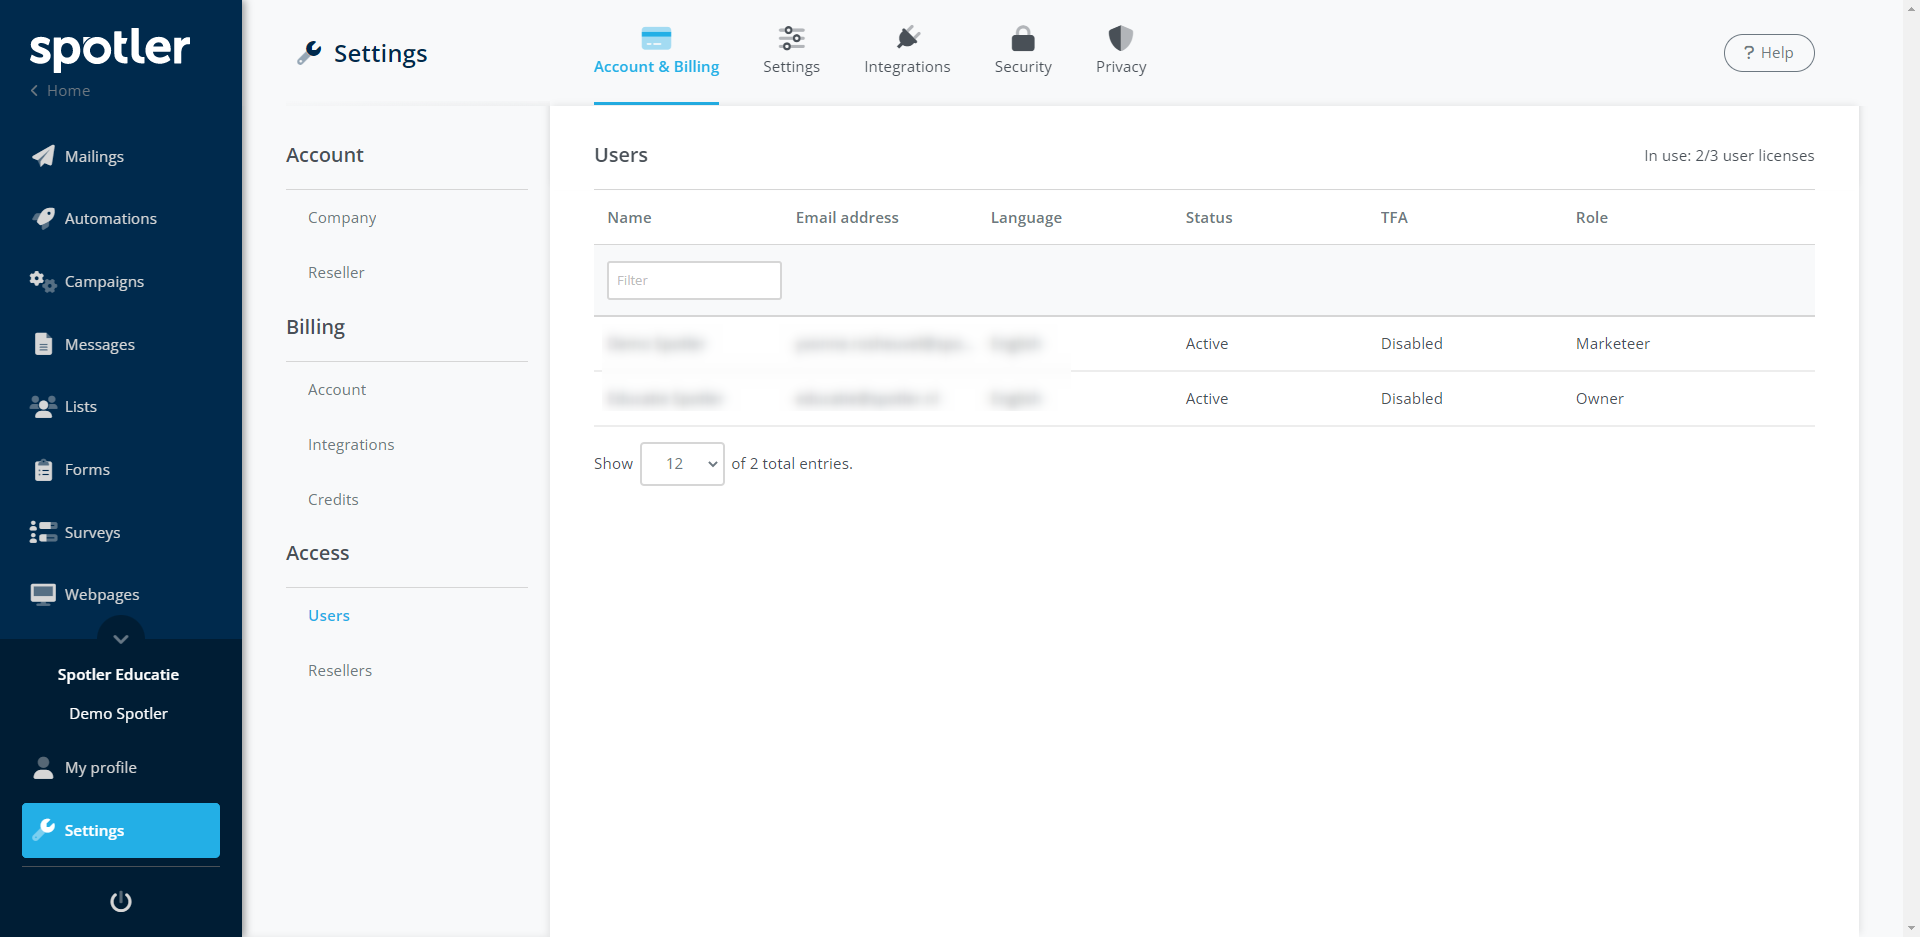The width and height of the screenshot is (1920, 937).
Task: Click the power logout icon
Action: 121,901
